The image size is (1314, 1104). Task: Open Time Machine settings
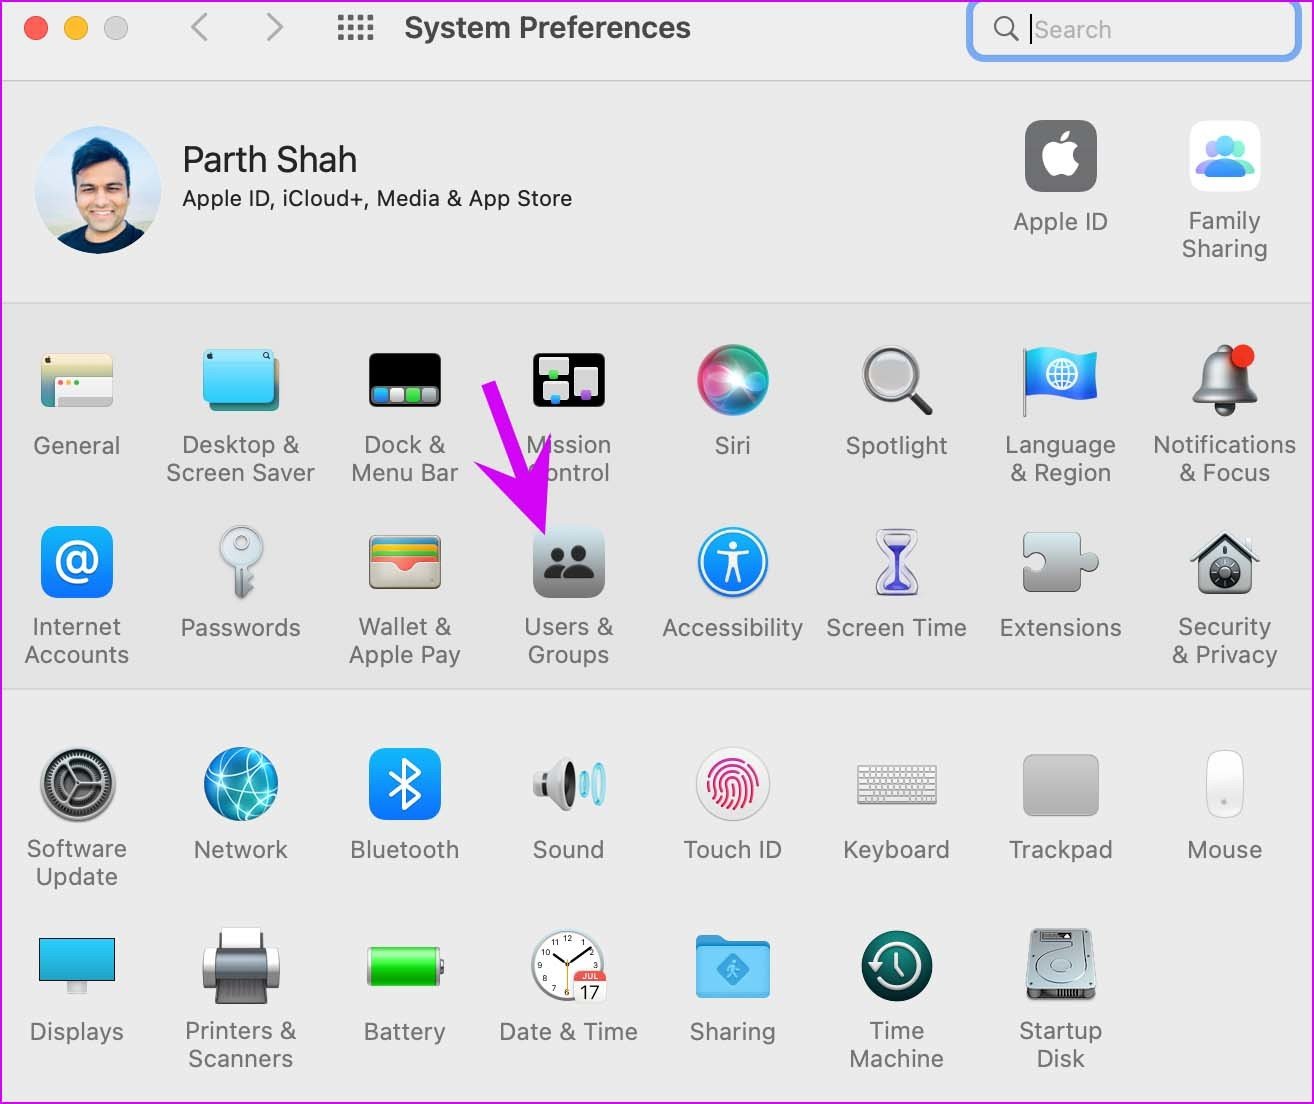tap(896, 966)
